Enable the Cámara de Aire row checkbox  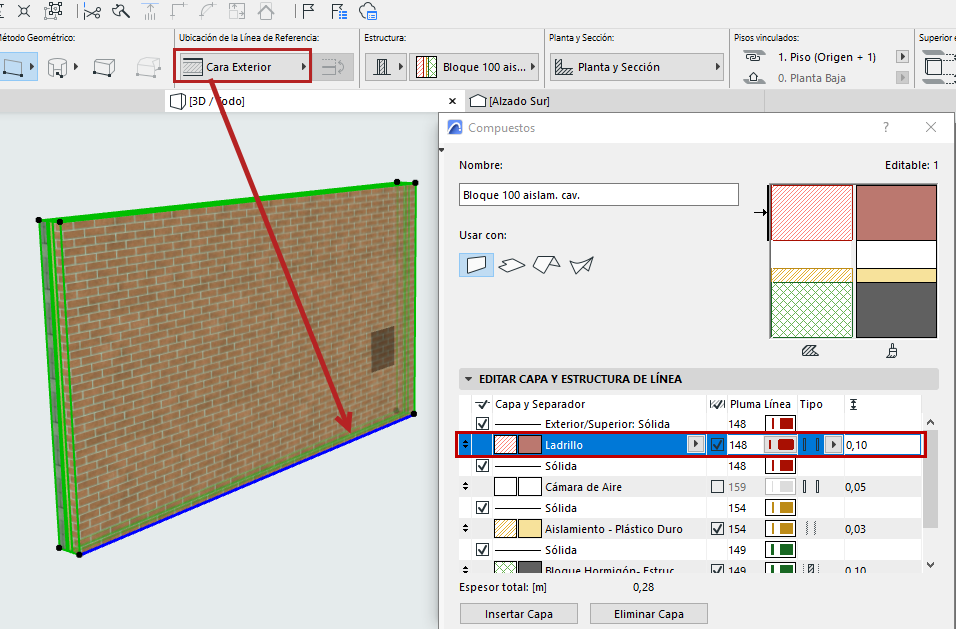[718, 486]
